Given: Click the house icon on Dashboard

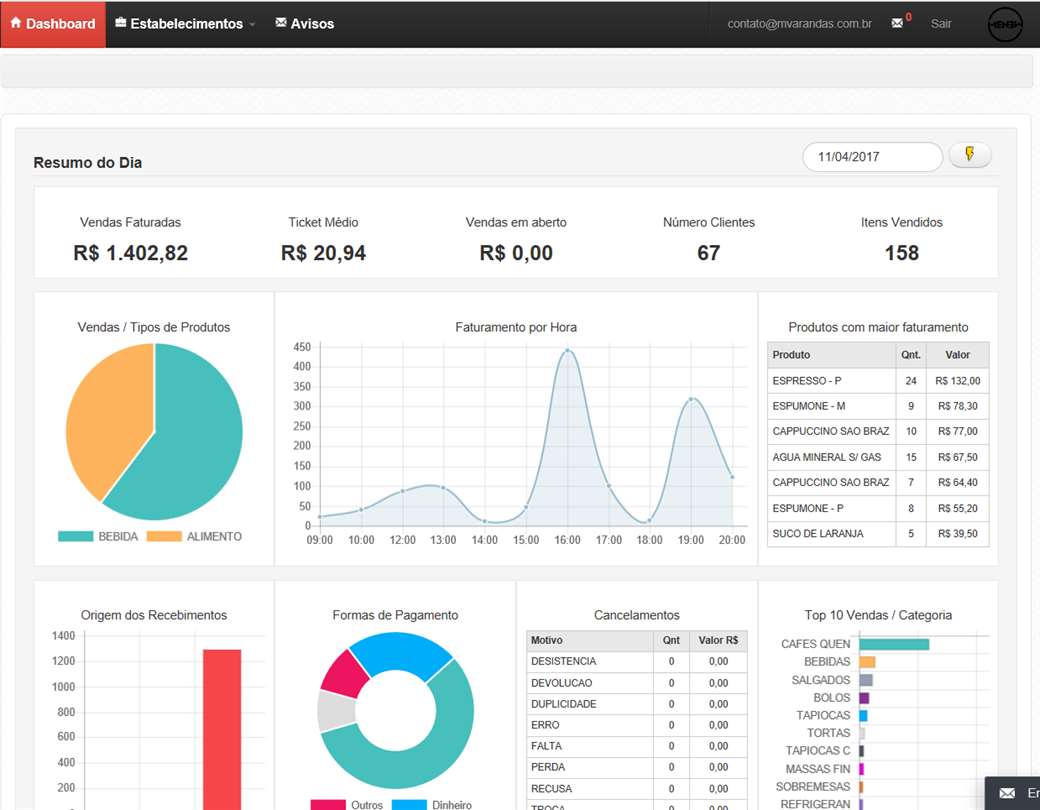Looking at the screenshot, I should [16, 23].
